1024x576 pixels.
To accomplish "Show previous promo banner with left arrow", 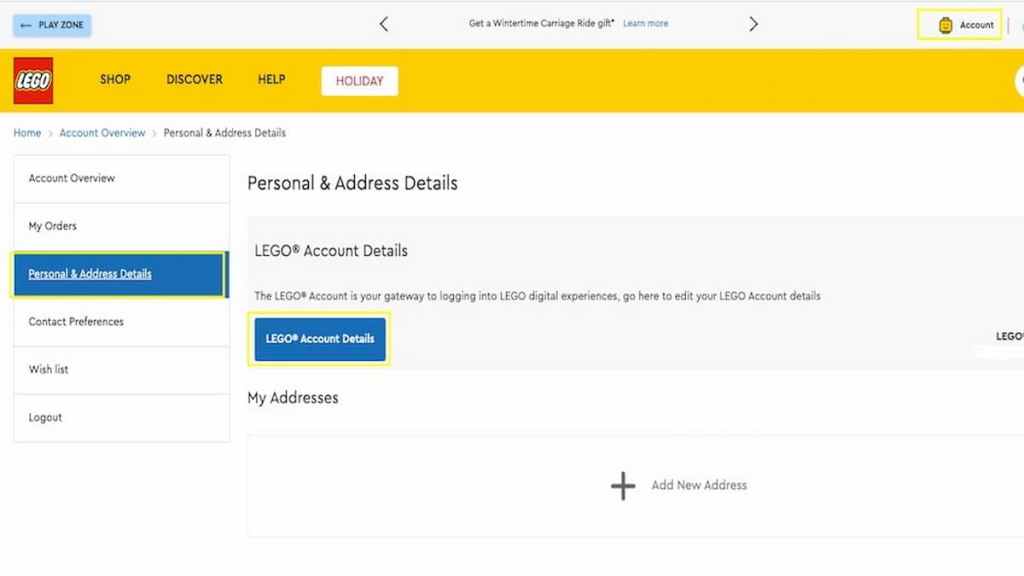I will pyautogui.click(x=383, y=24).
